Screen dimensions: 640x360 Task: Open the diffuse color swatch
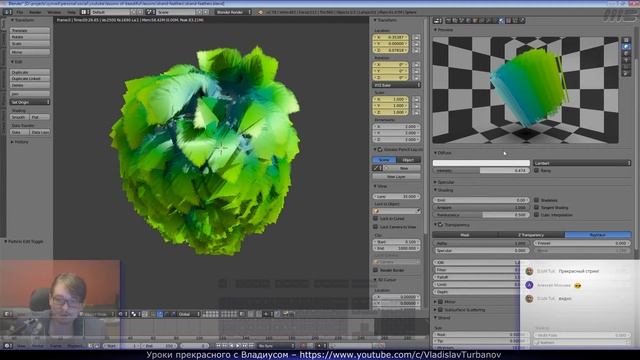pyautogui.click(x=481, y=163)
